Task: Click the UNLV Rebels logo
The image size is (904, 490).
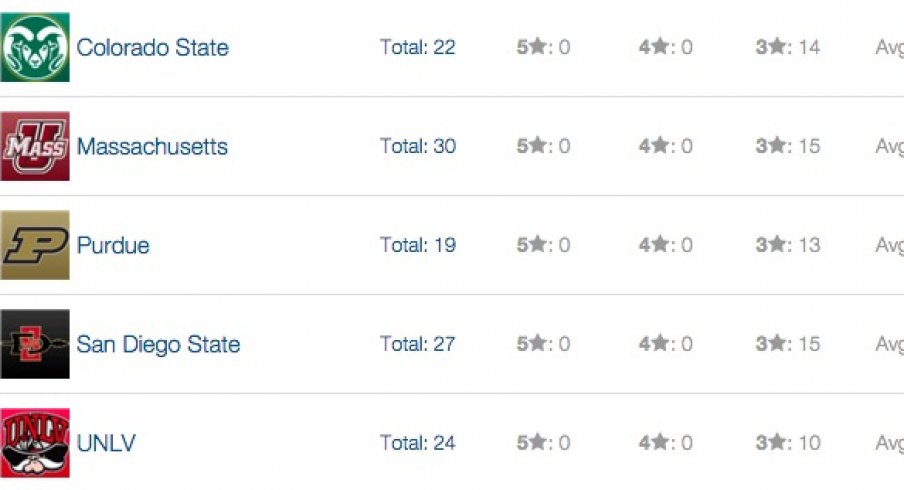Action: click(35, 443)
